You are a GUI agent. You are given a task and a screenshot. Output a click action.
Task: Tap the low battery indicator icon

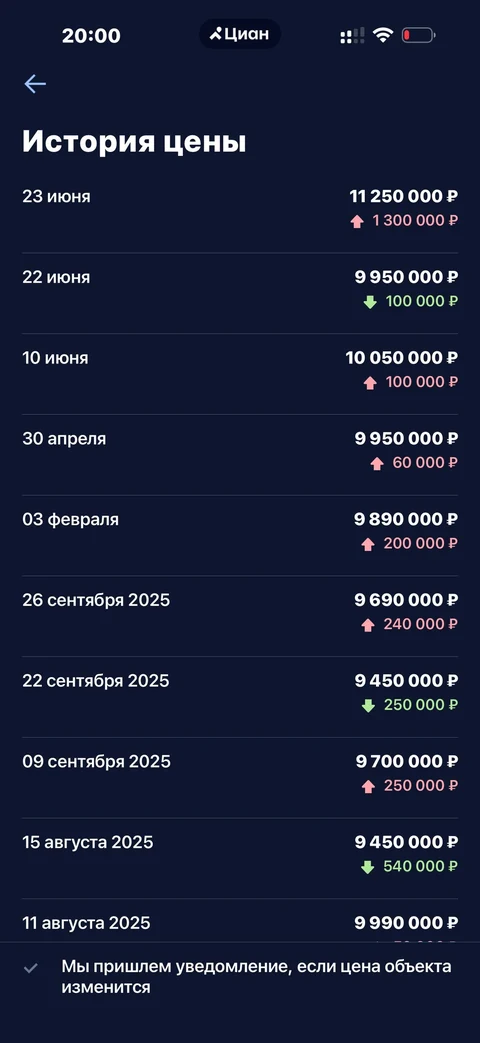point(418,35)
